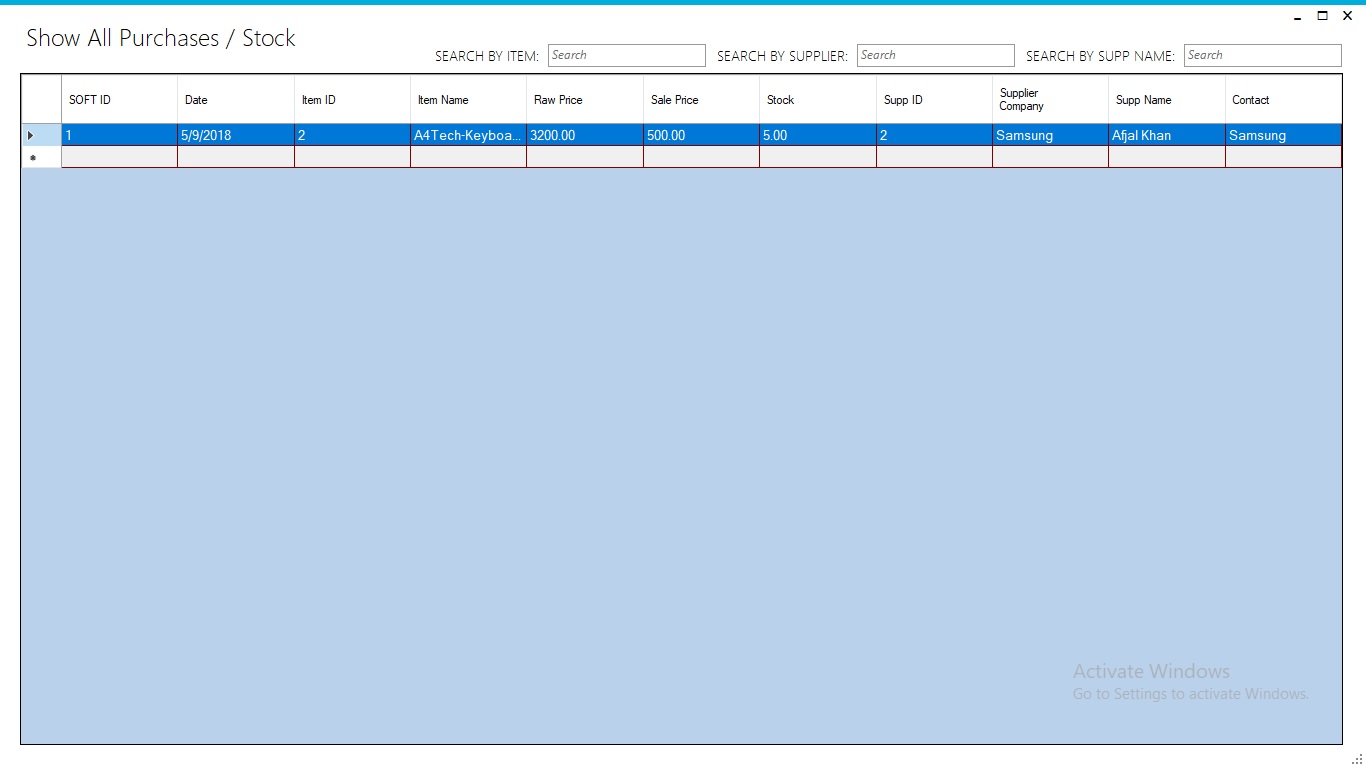Focus the Search by Item field
Screen dimensions: 1366x768
pos(626,56)
